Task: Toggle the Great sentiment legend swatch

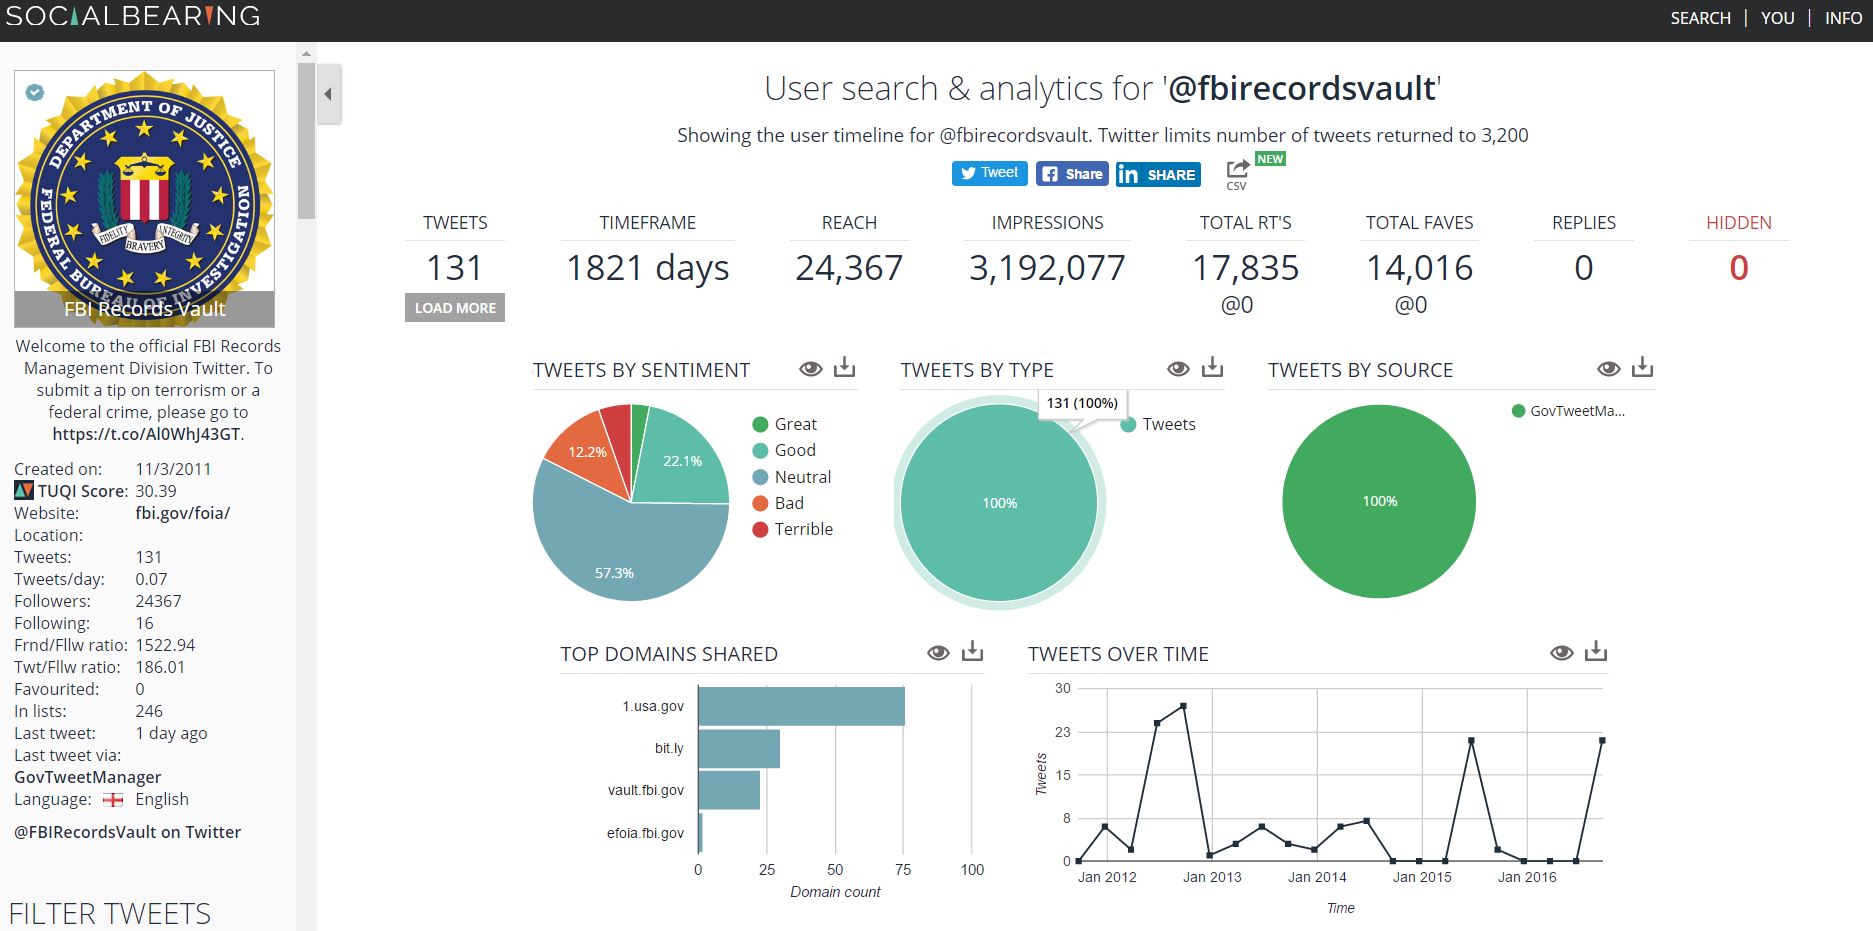Action: coord(760,424)
